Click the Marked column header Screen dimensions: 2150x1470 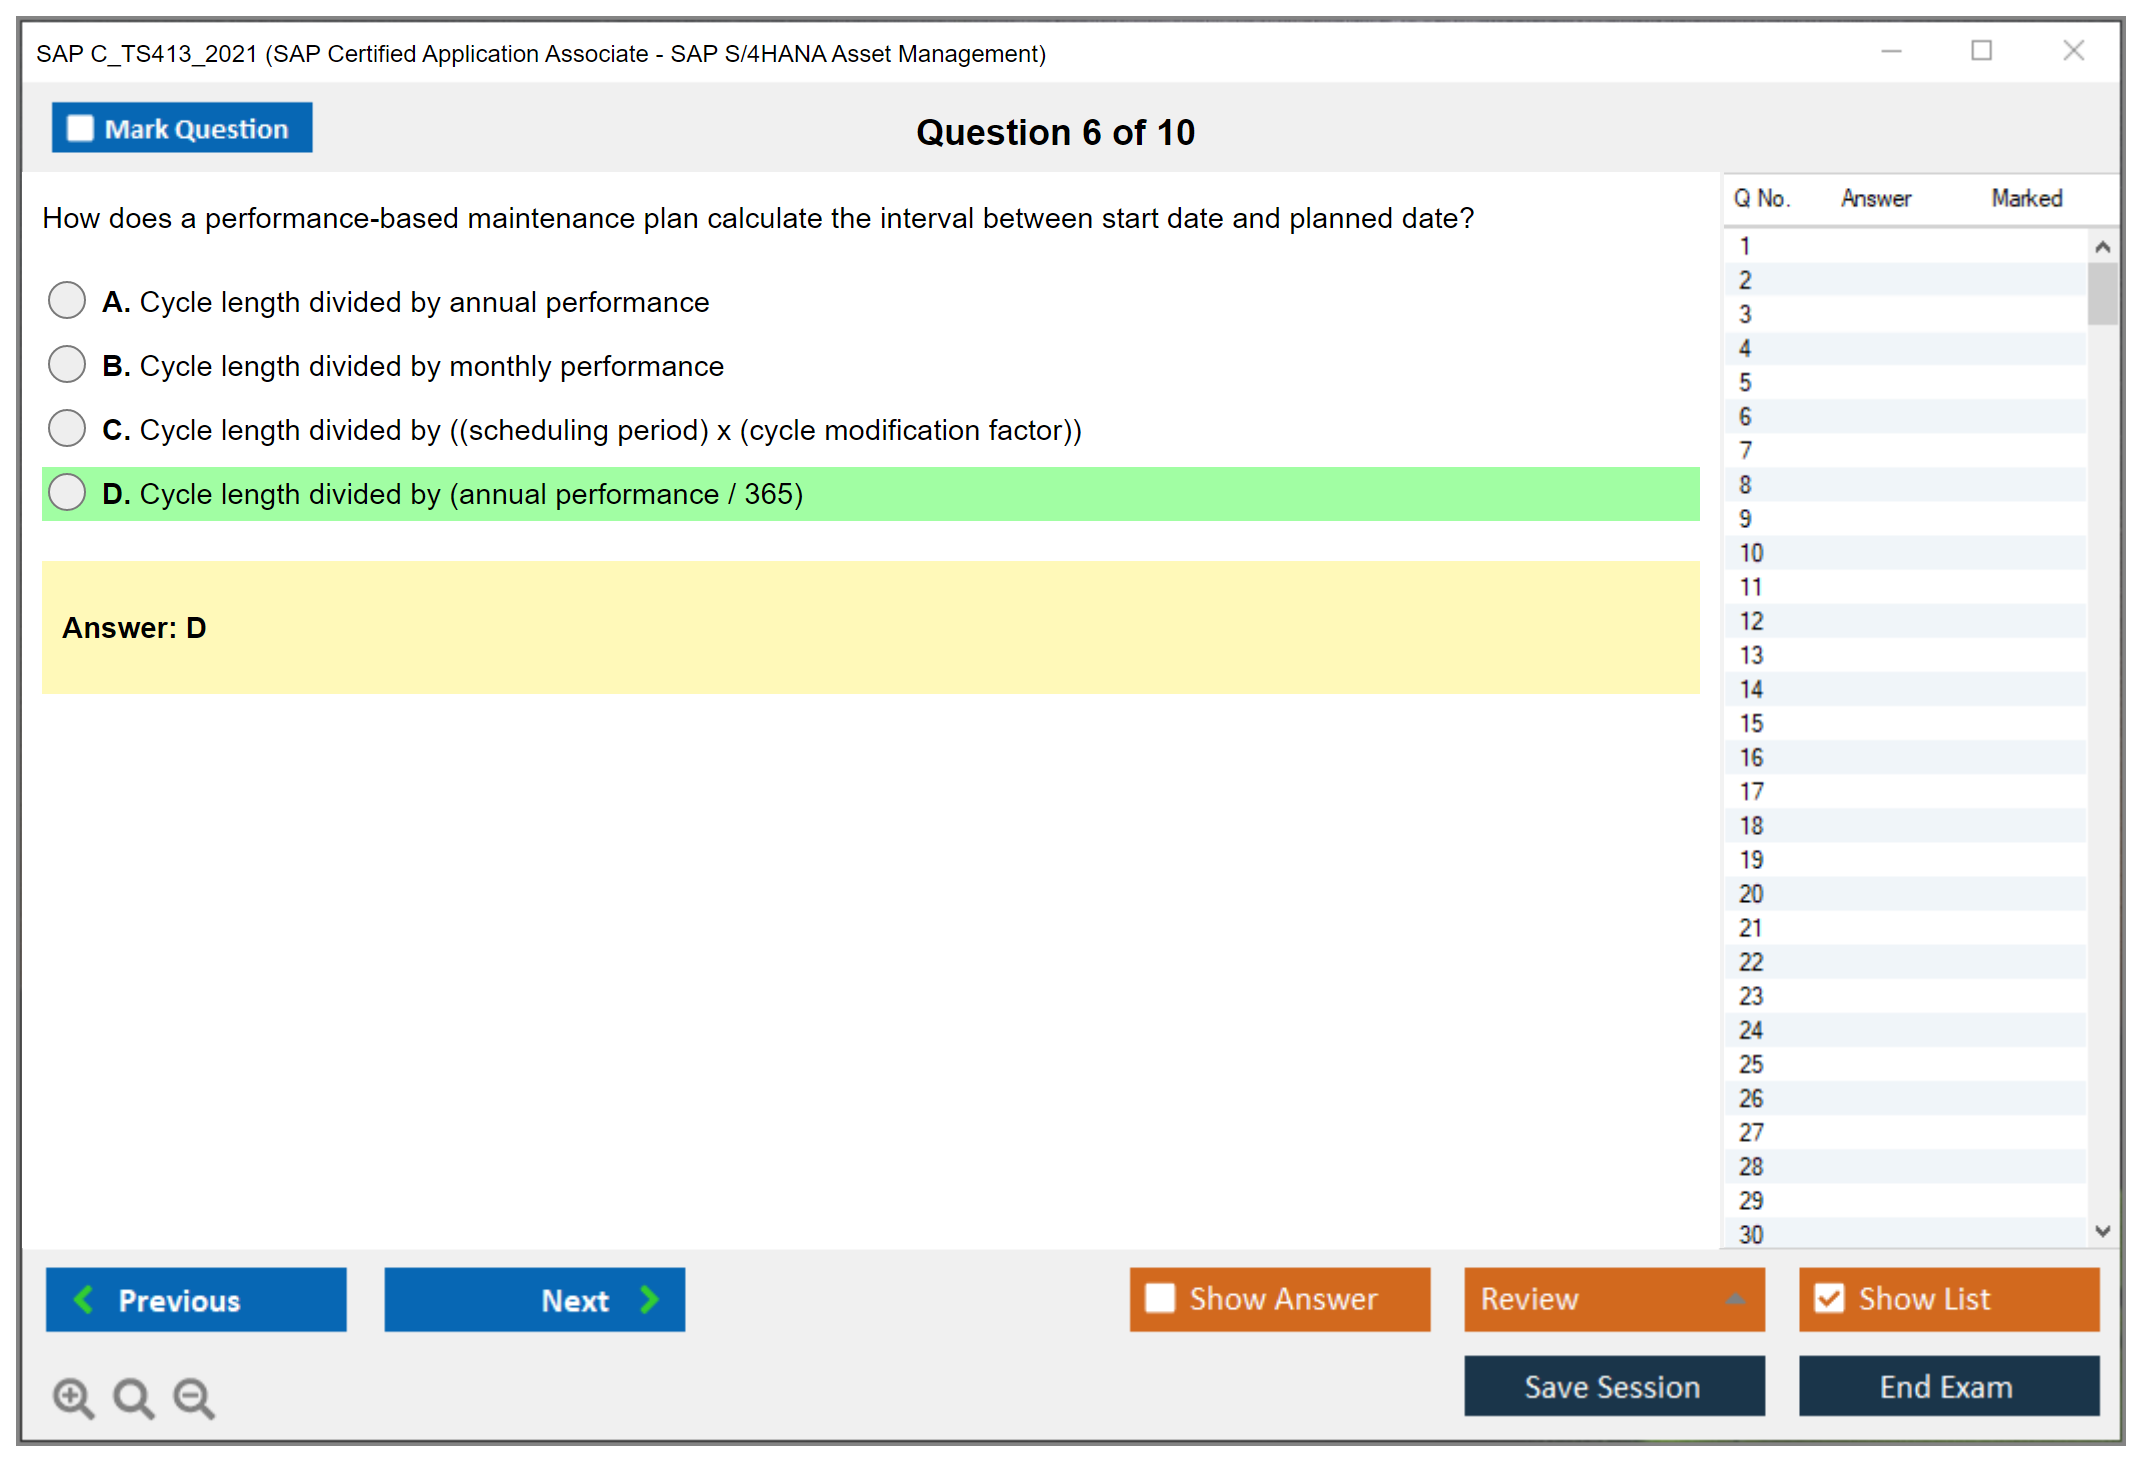[x=2026, y=198]
